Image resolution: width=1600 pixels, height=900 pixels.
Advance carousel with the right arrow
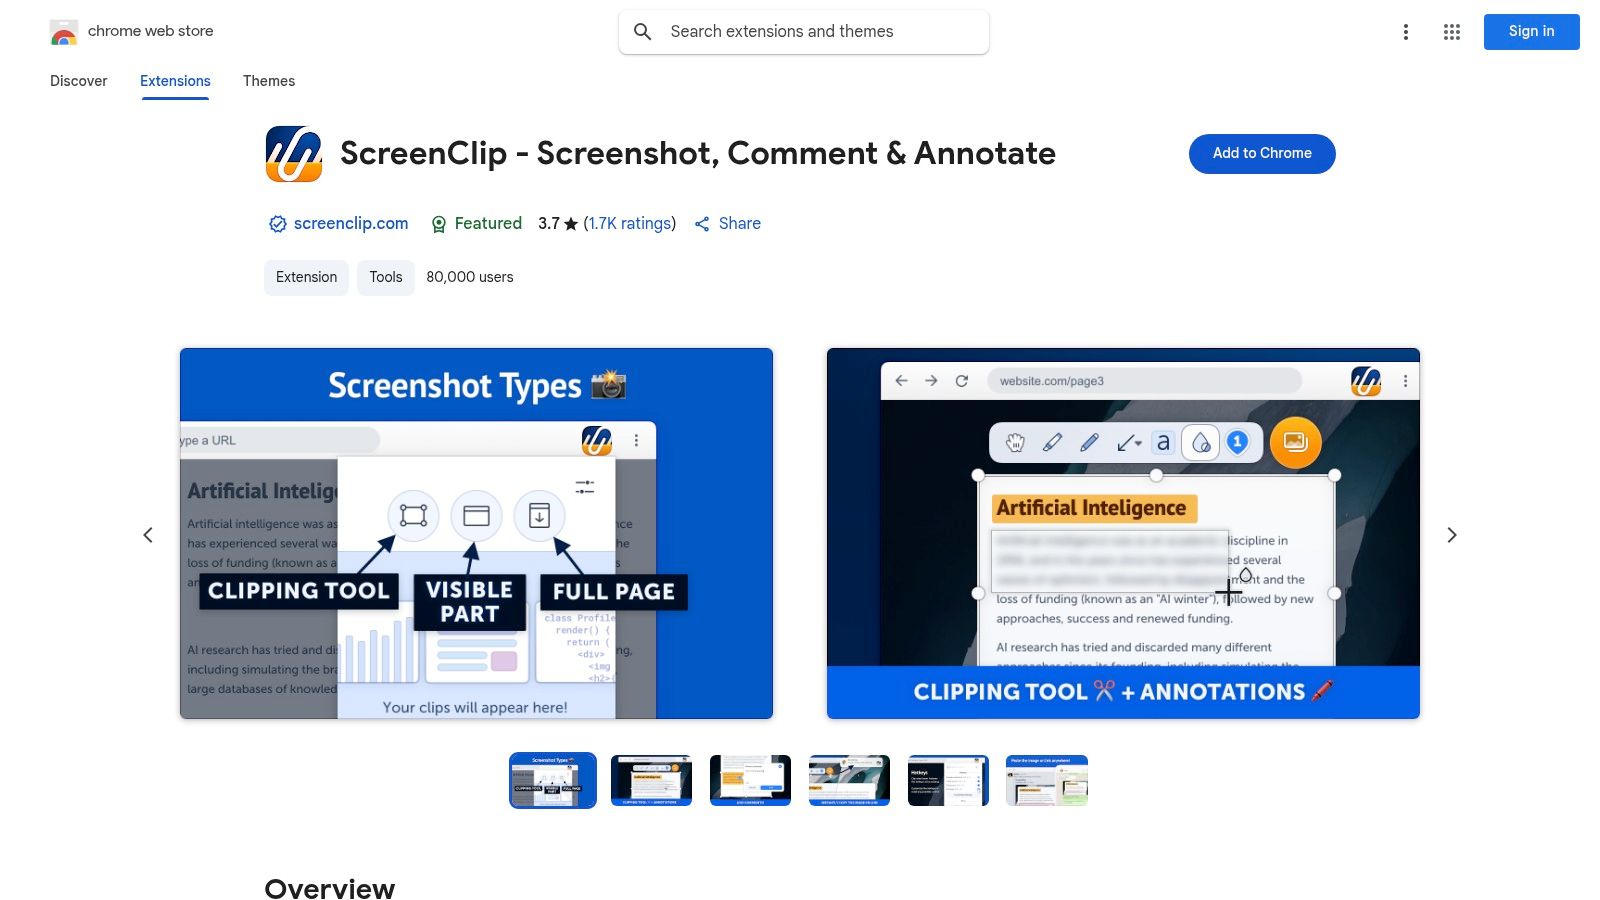click(x=1452, y=534)
